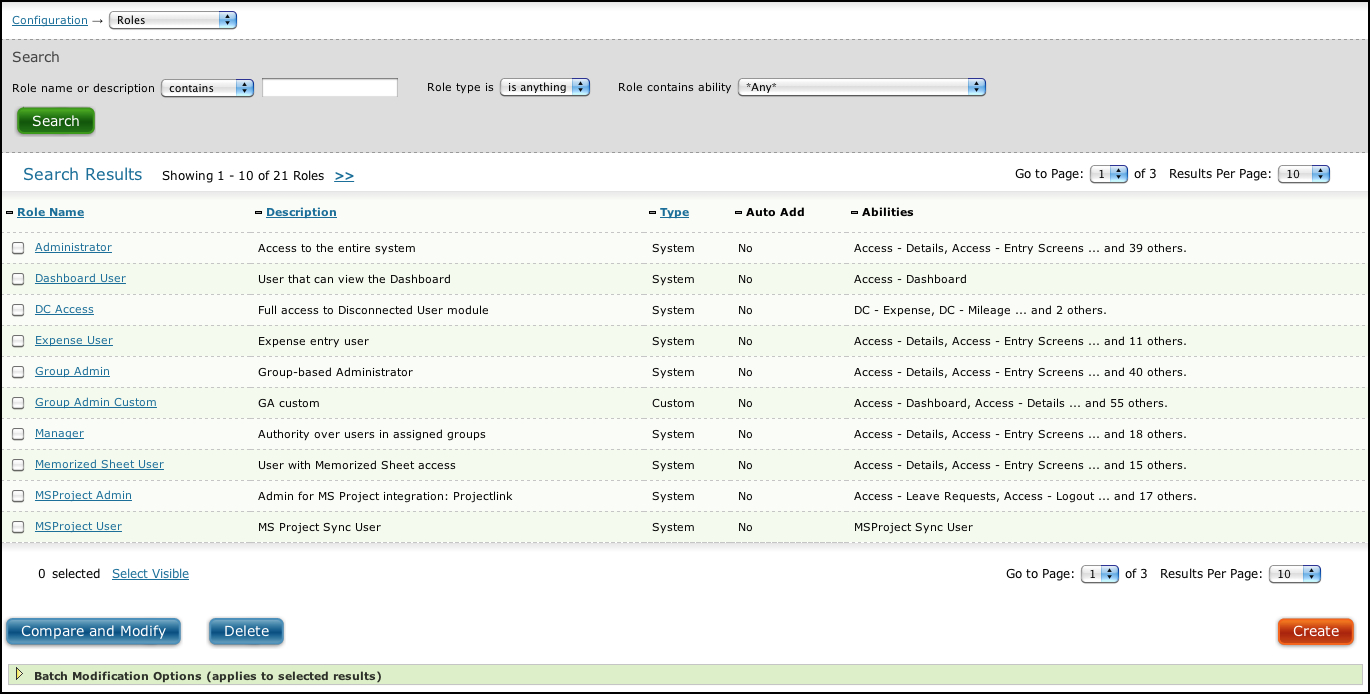Click 'MSProject Sync User' abilities cell
The image size is (1370, 694).
tap(913, 527)
